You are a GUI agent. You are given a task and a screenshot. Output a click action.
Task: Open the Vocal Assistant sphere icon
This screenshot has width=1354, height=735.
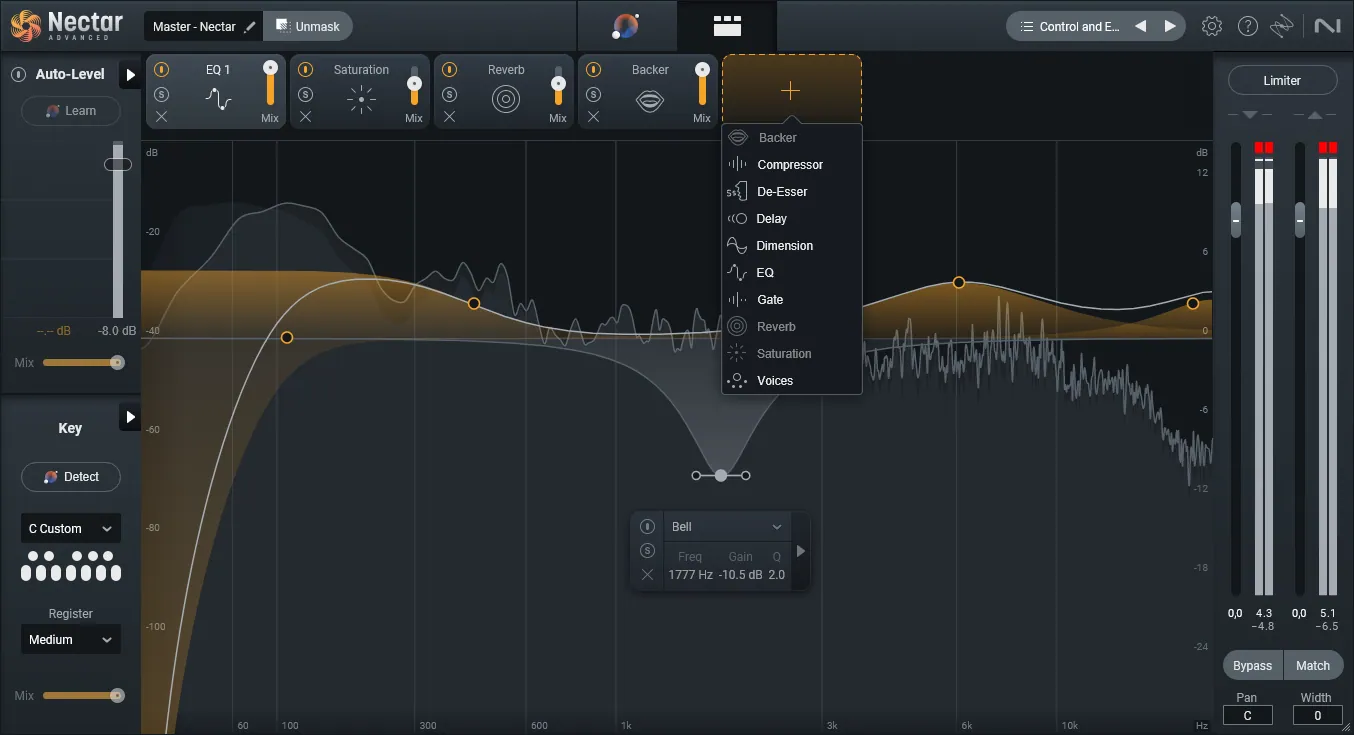(628, 26)
